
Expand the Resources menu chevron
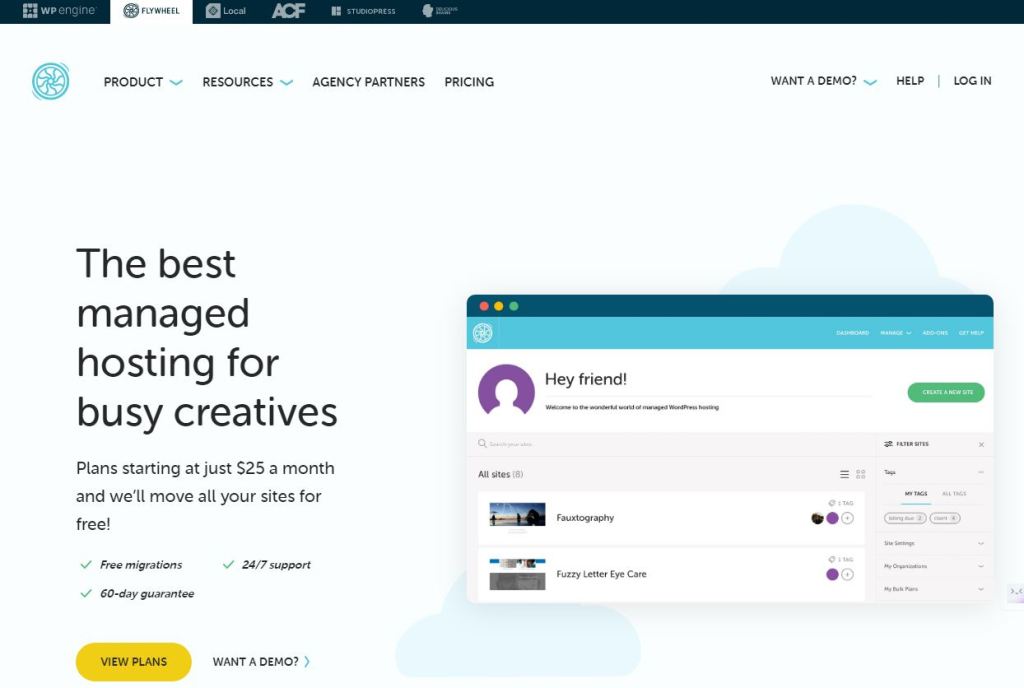coord(286,83)
